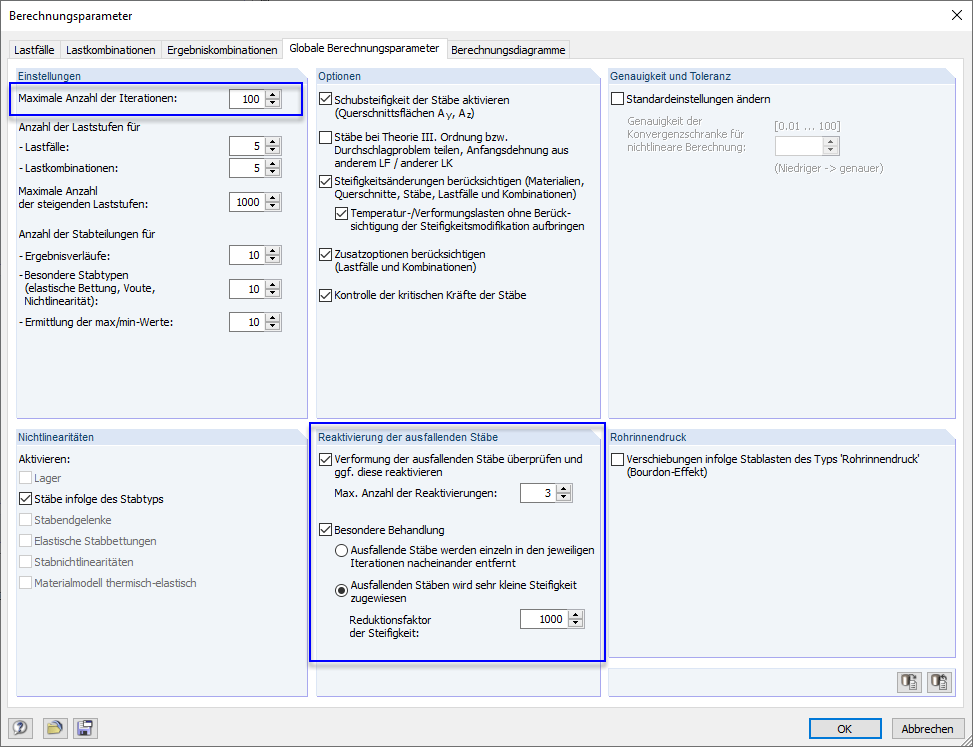Open the Berechnungsdiagramme tab

click(510, 48)
